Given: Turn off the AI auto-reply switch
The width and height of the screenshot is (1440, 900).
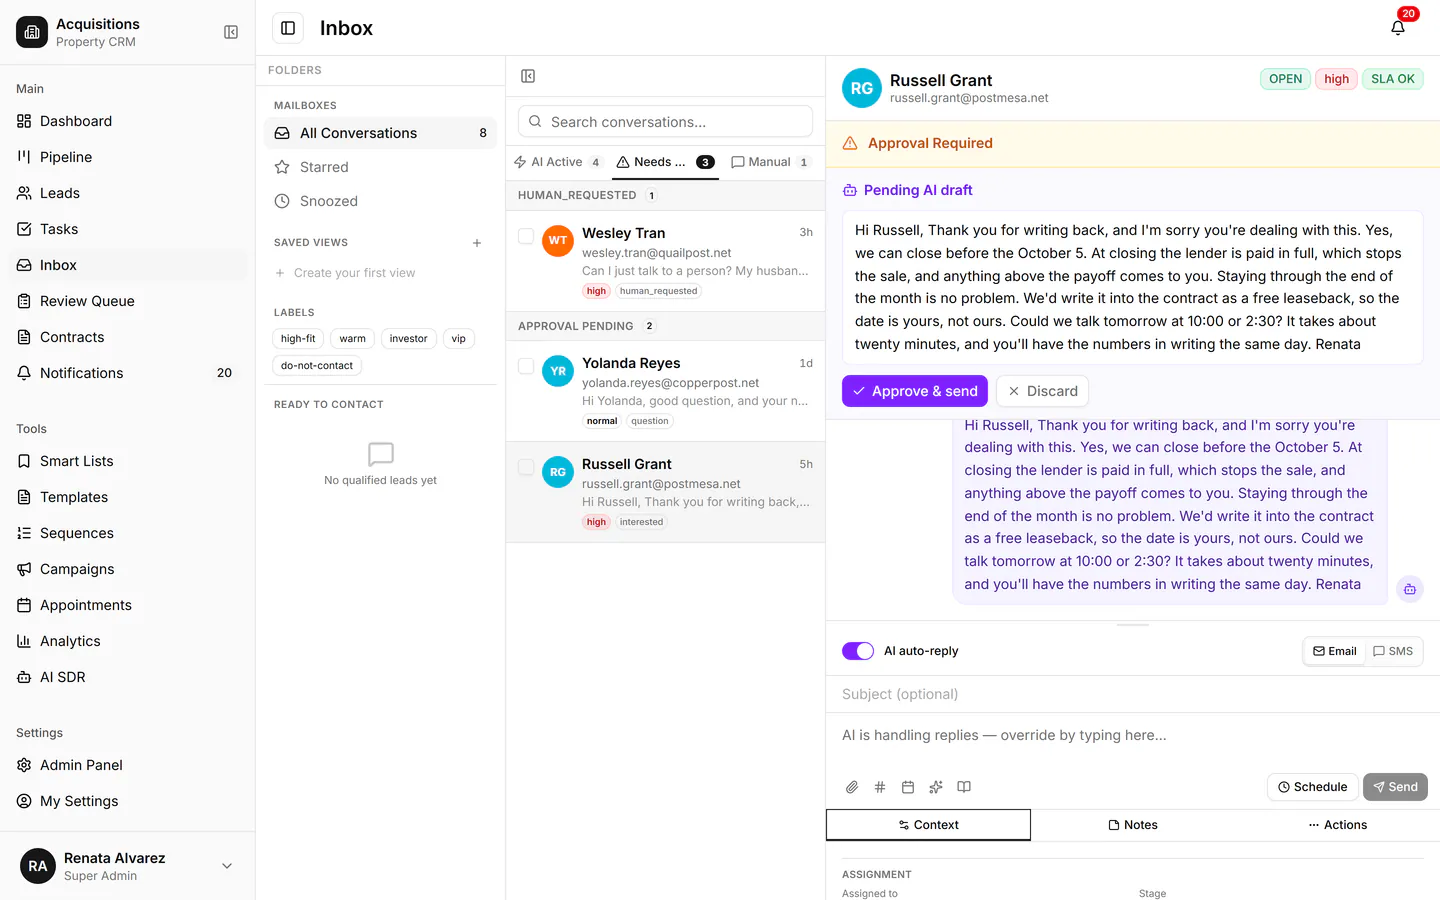Looking at the screenshot, I should [x=858, y=651].
